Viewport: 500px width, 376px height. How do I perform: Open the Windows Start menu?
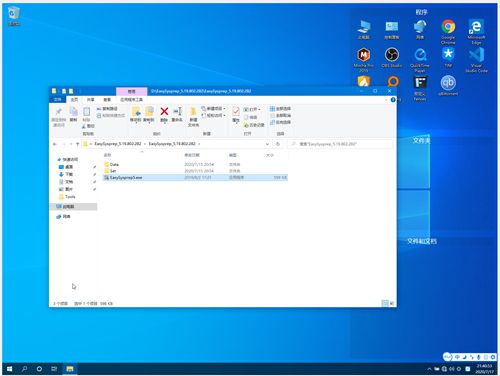[x=9, y=369]
